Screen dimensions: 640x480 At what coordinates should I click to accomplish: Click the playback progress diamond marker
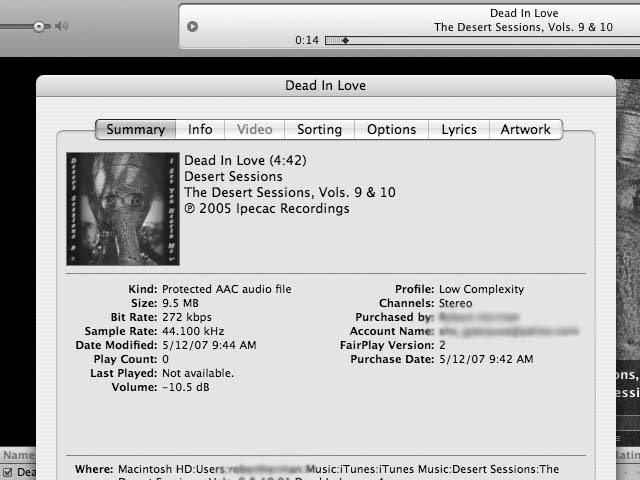[x=345, y=40]
